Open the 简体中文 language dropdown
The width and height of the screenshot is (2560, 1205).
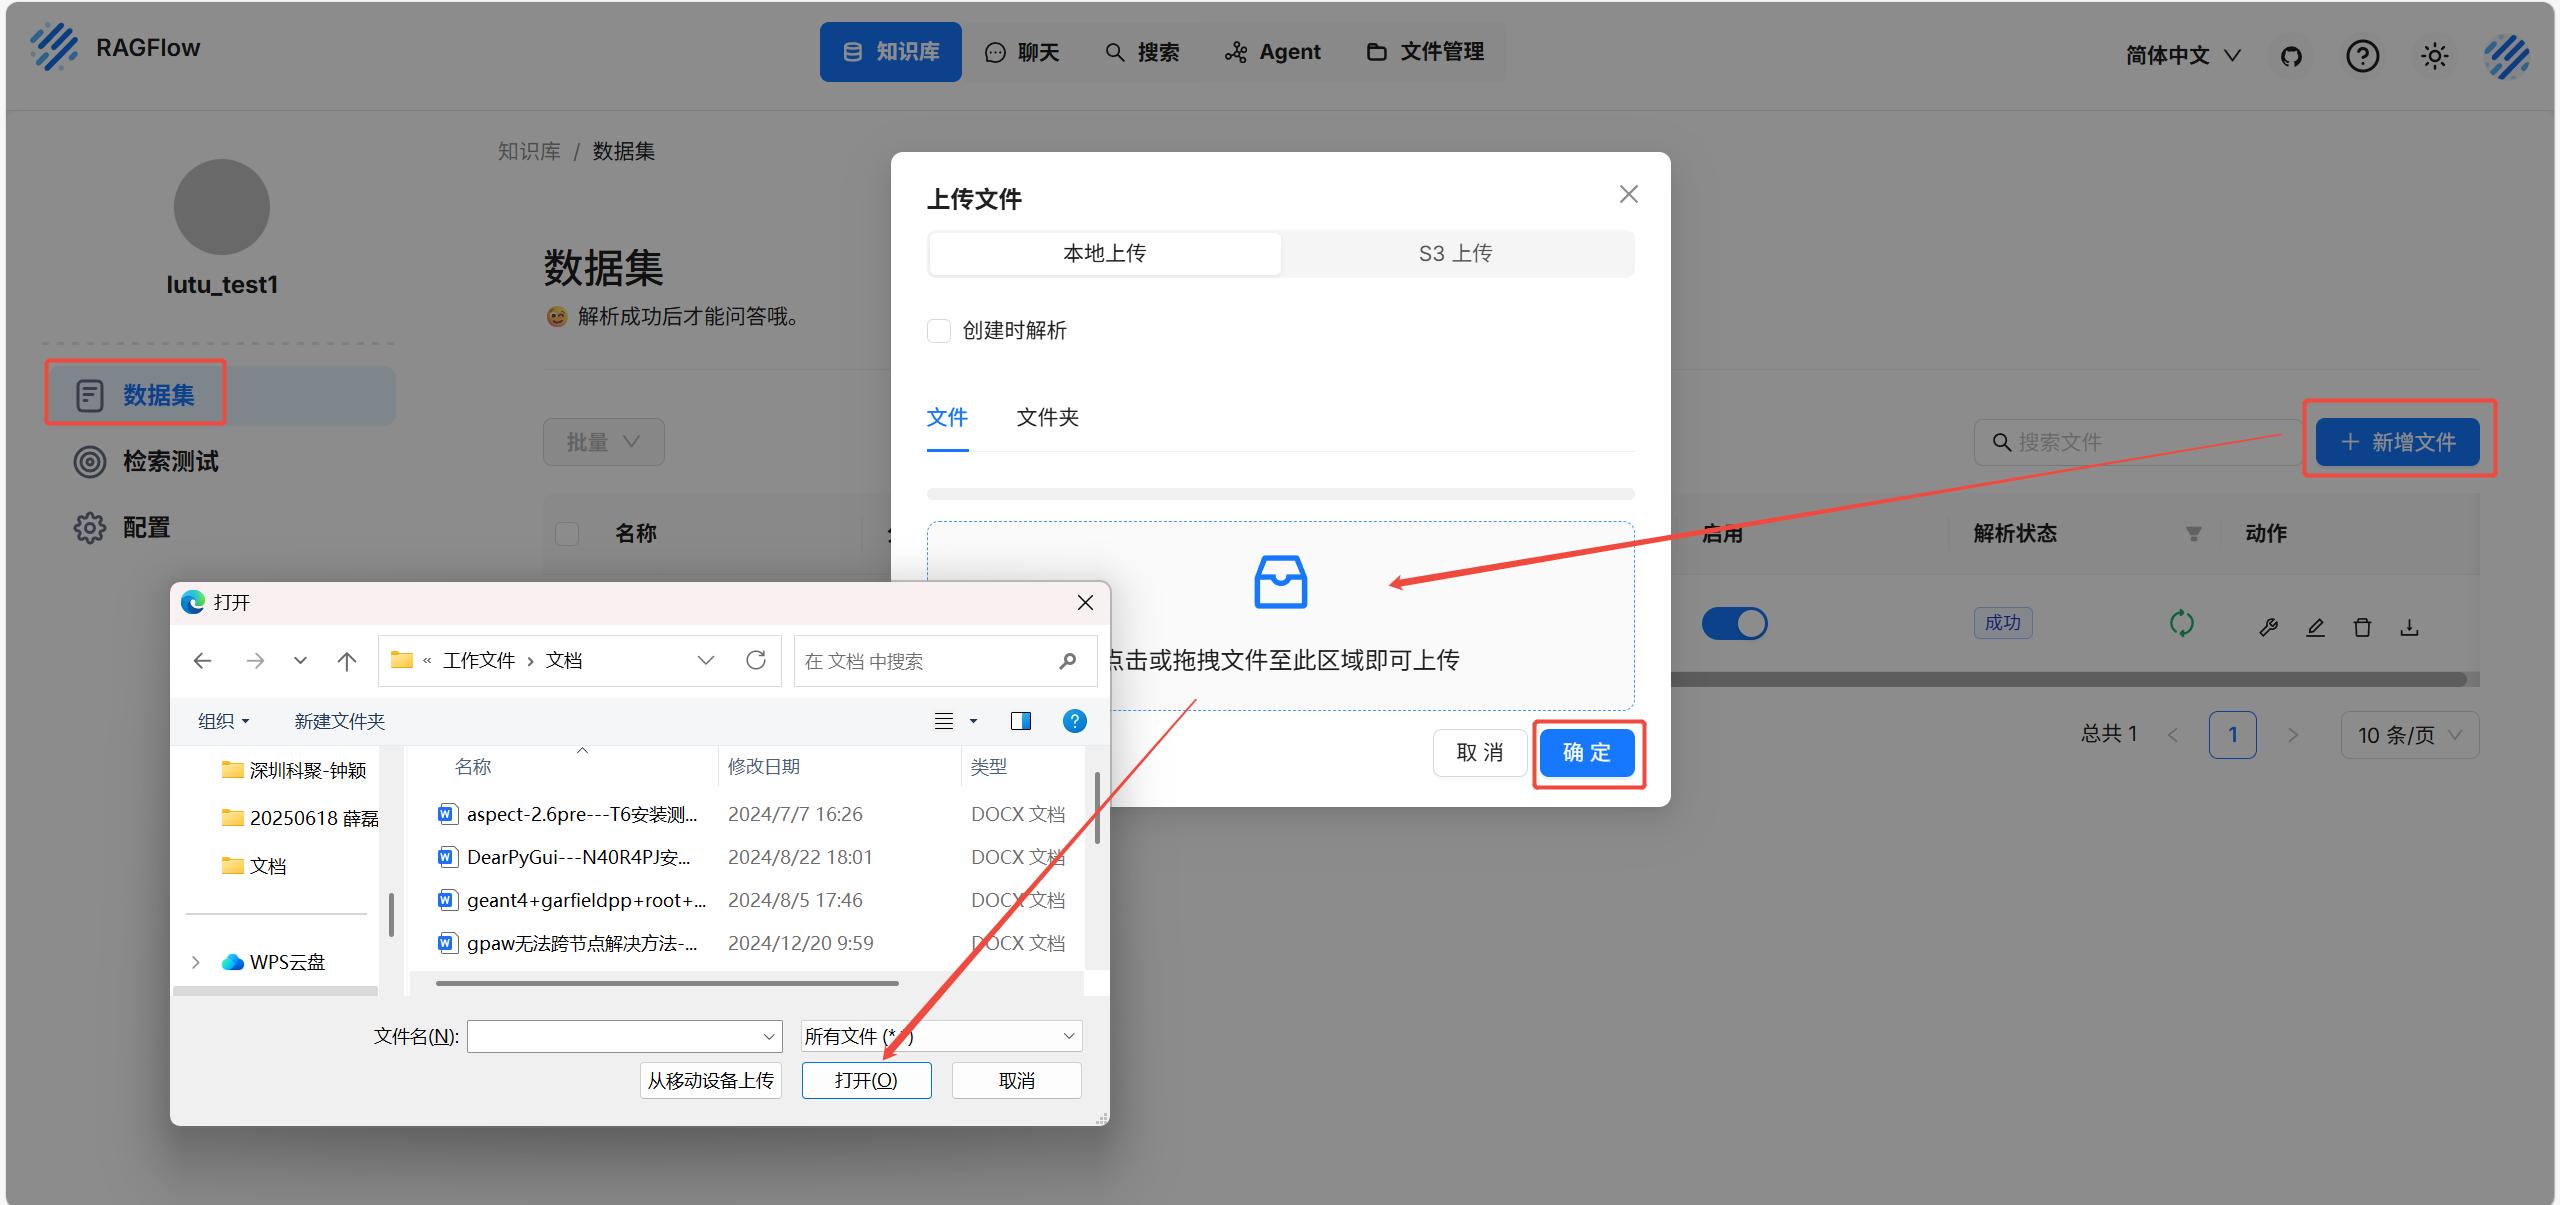point(2182,56)
